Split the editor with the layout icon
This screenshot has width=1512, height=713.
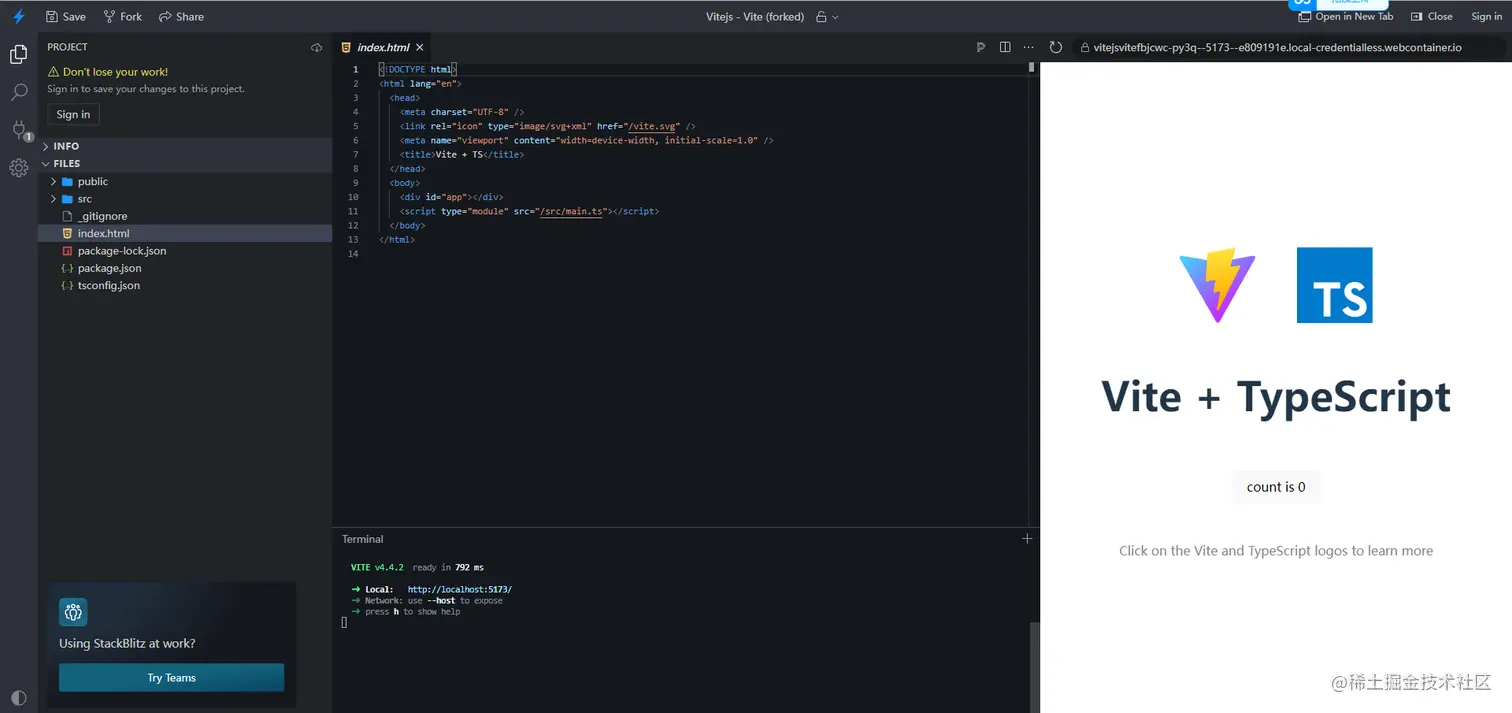coord(1005,47)
